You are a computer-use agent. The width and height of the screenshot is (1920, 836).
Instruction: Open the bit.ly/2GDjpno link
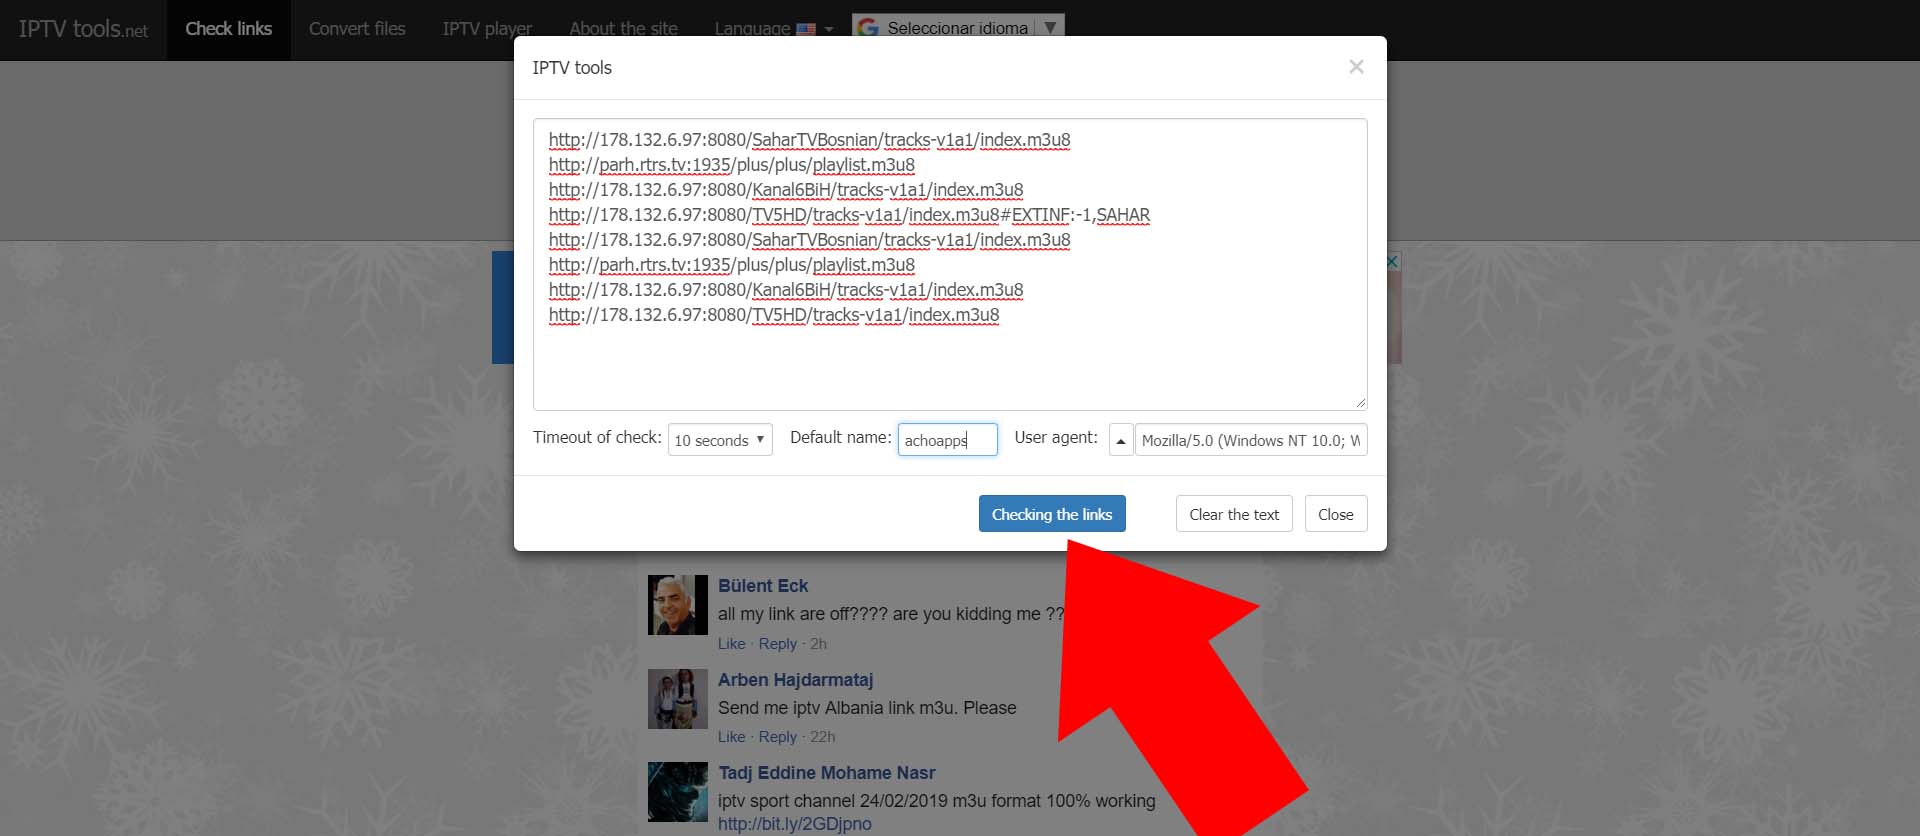[x=794, y=824]
